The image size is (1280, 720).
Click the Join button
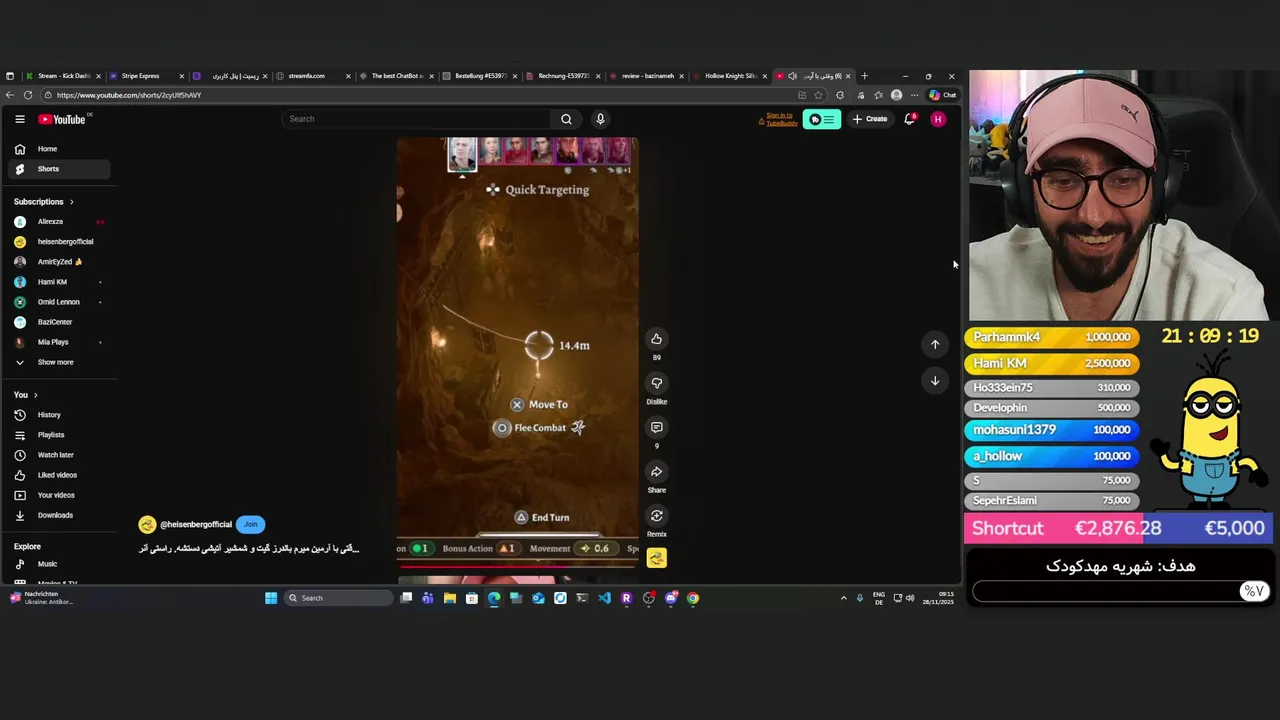tap(250, 524)
